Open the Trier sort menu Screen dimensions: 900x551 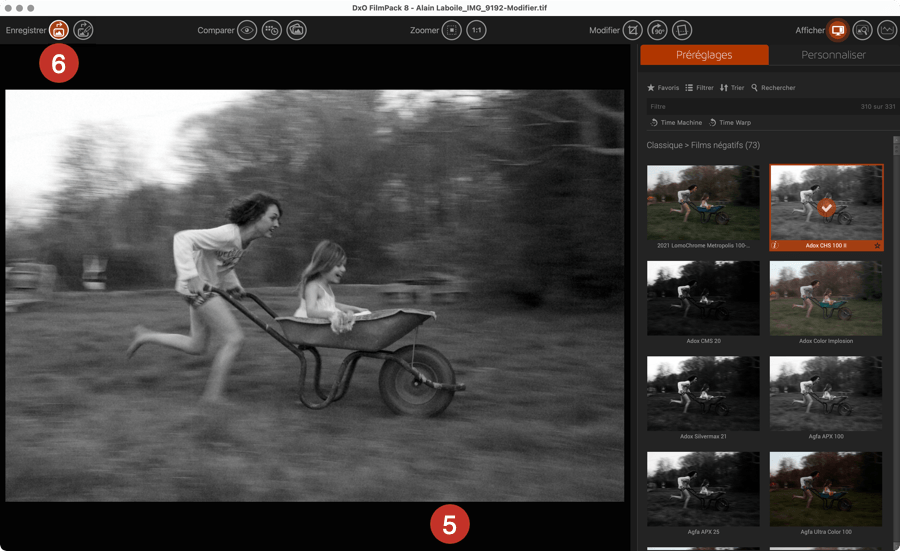732,88
